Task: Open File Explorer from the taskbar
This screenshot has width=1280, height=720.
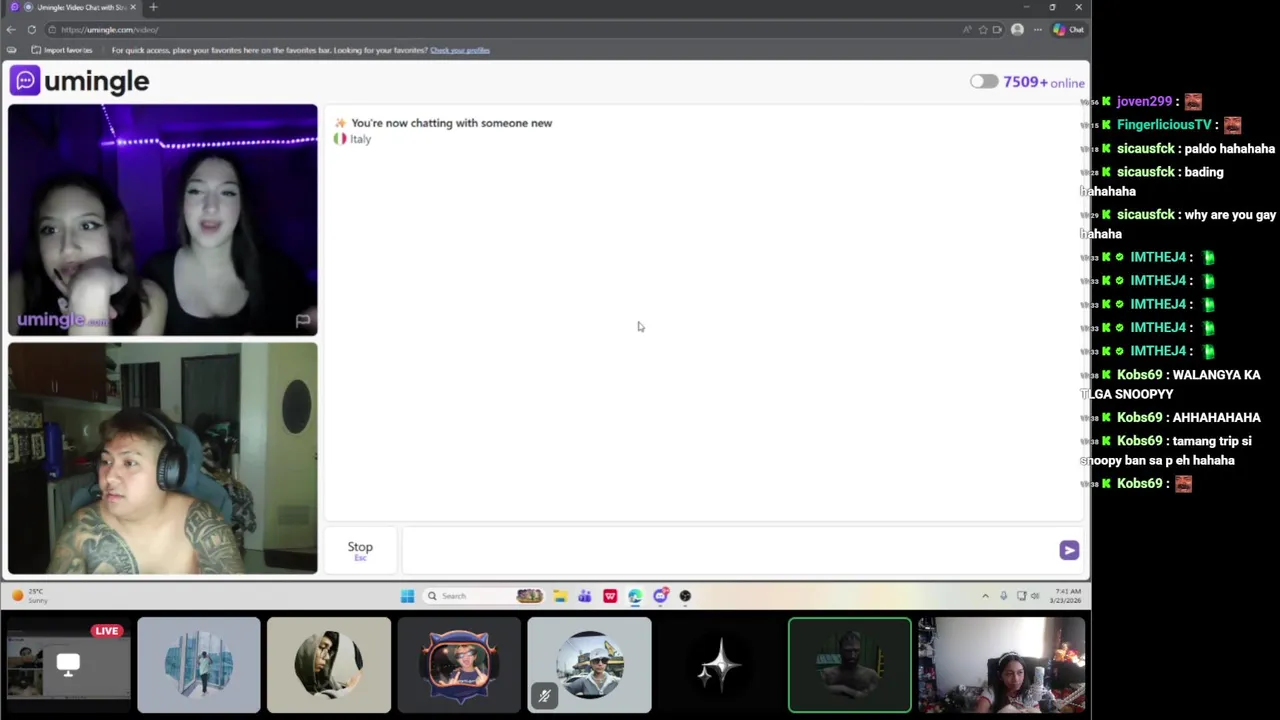Action: tap(560, 596)
